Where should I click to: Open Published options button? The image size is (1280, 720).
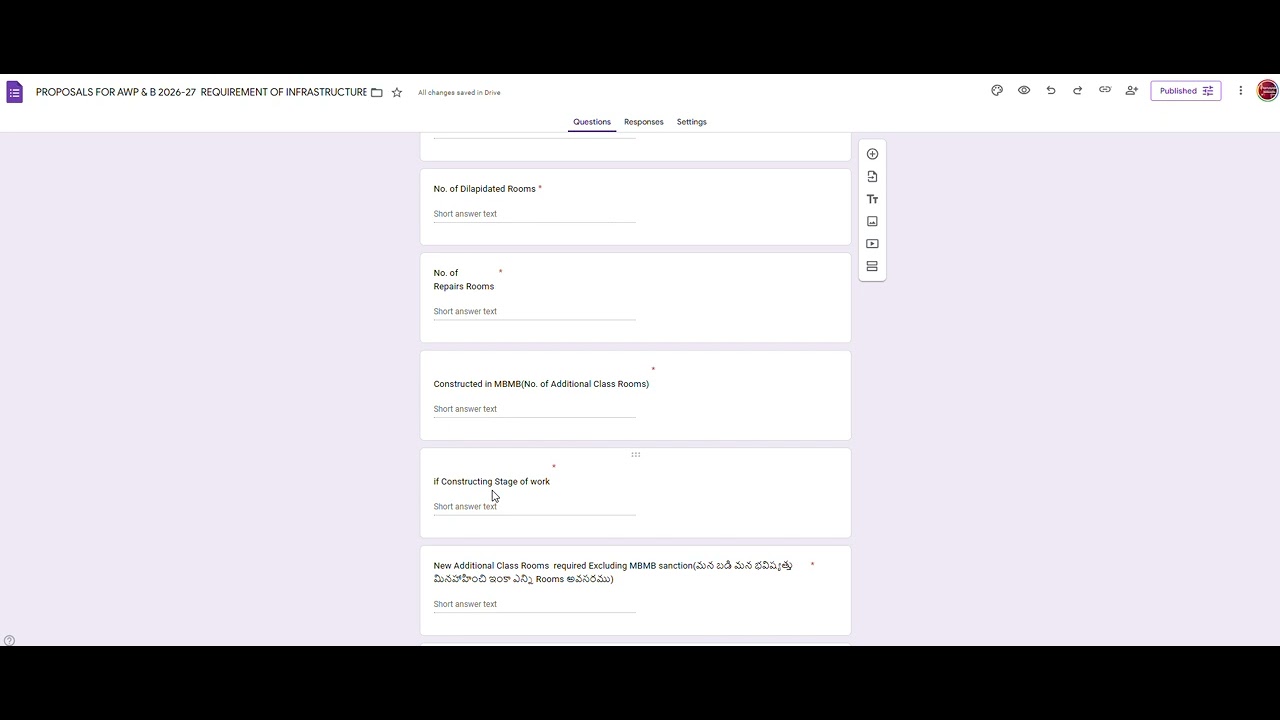(1186, 91)
